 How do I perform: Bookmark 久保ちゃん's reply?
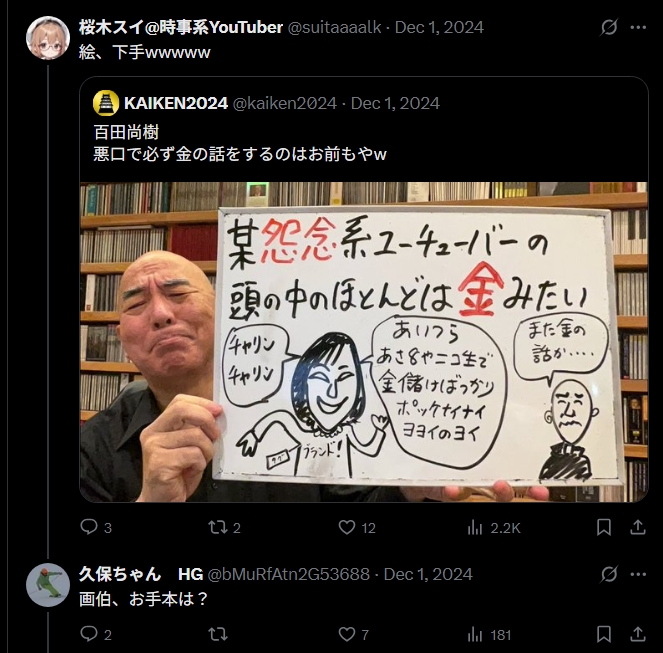point(604,634)
